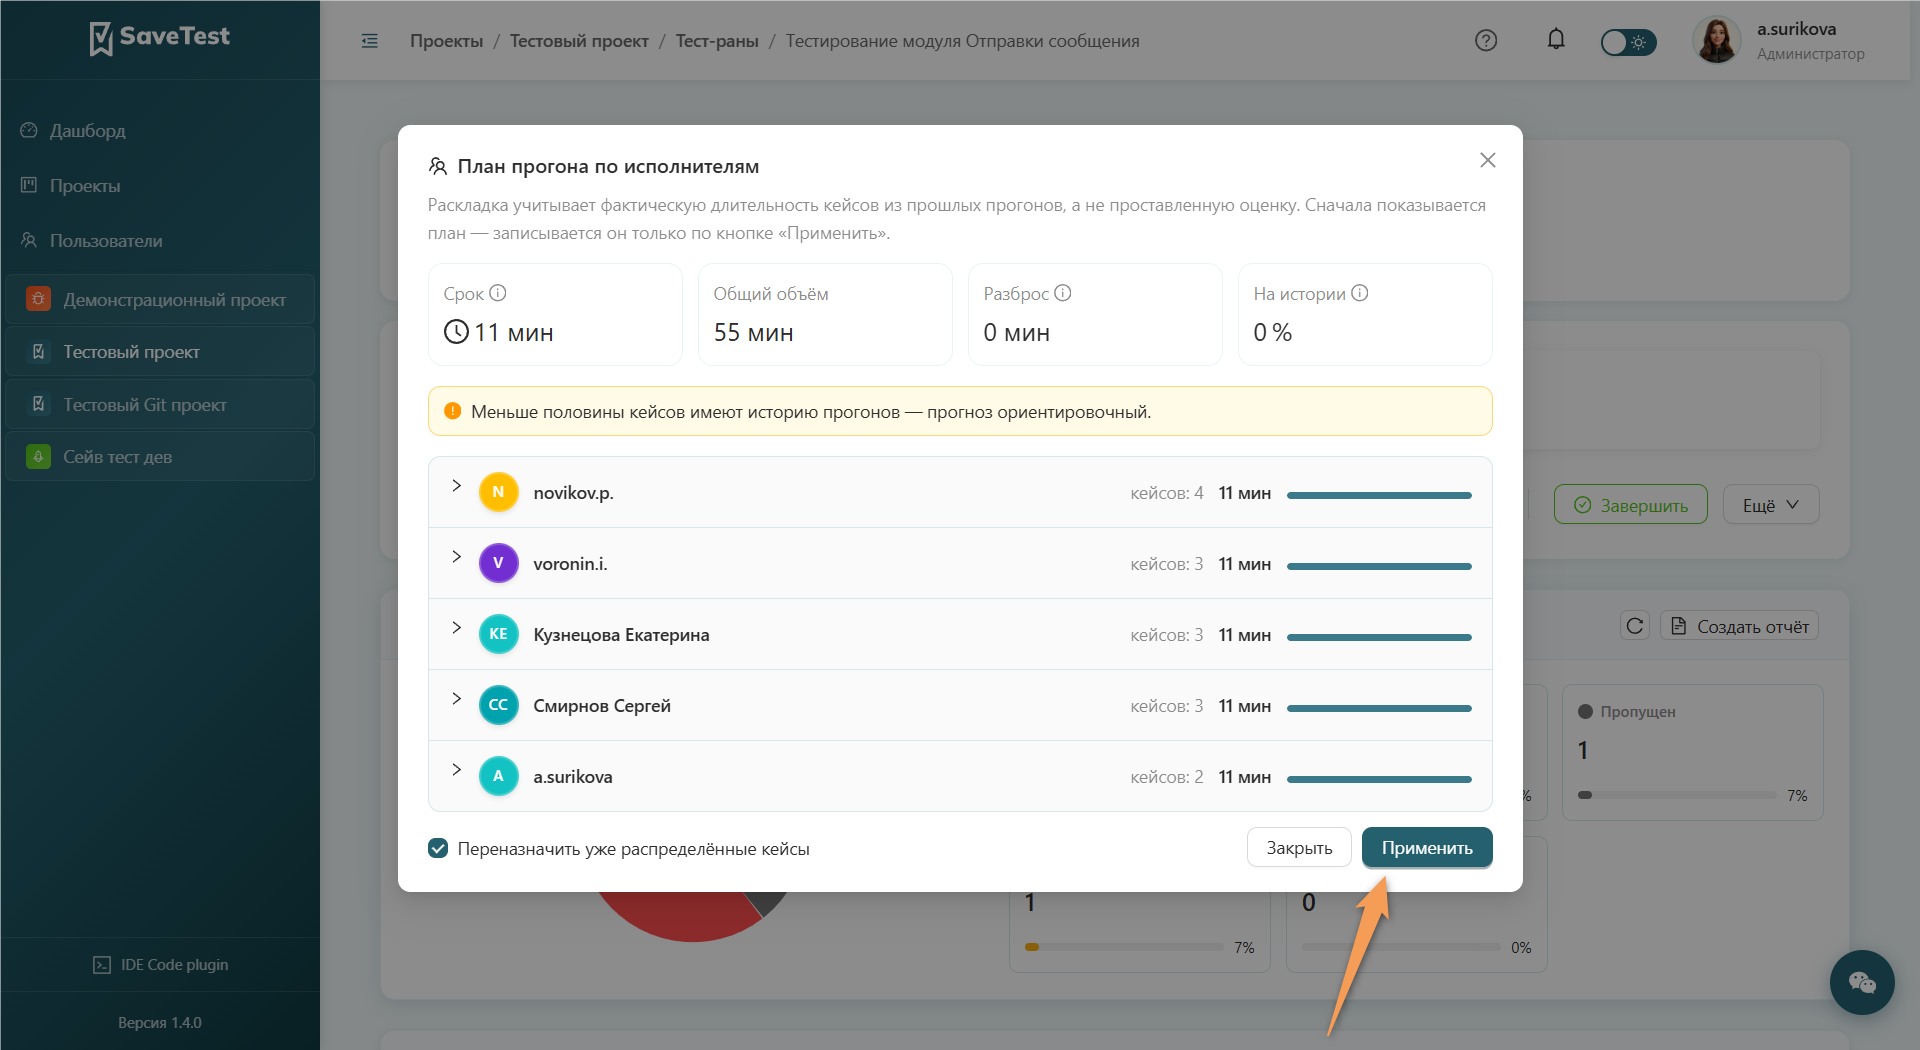The height and width of the screenshot is (1050, 1920).
Task: Open the chat support bubble
Action: (x=1862, y=982)
